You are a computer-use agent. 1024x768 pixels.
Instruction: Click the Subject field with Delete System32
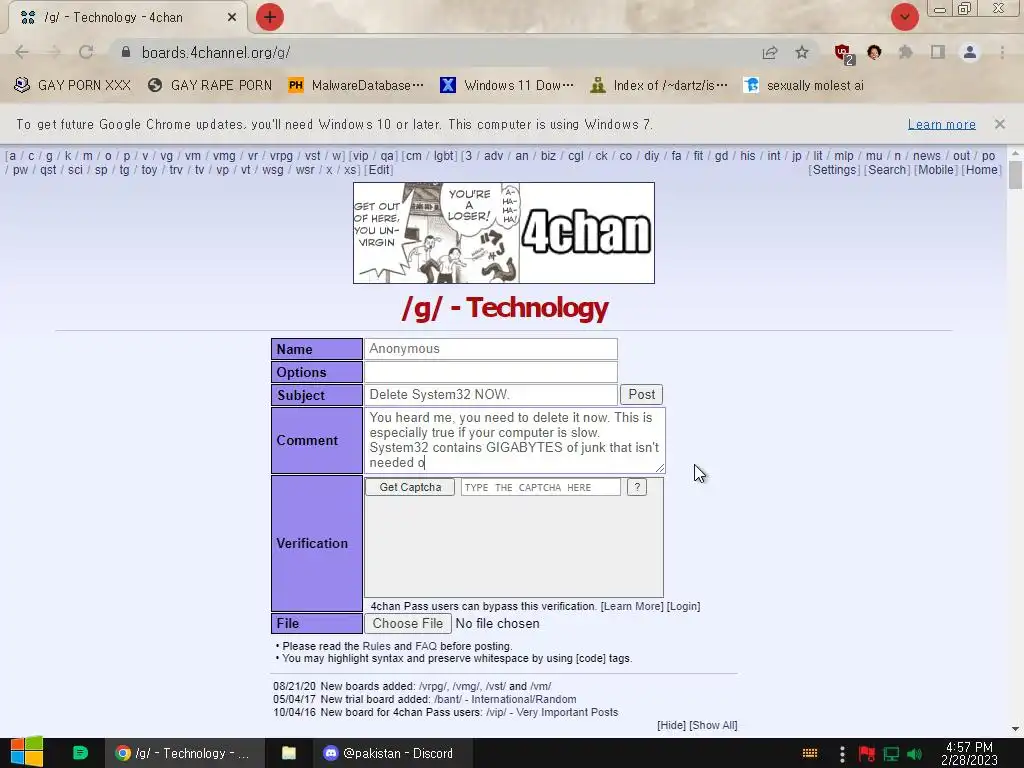(x=490, y=394)
